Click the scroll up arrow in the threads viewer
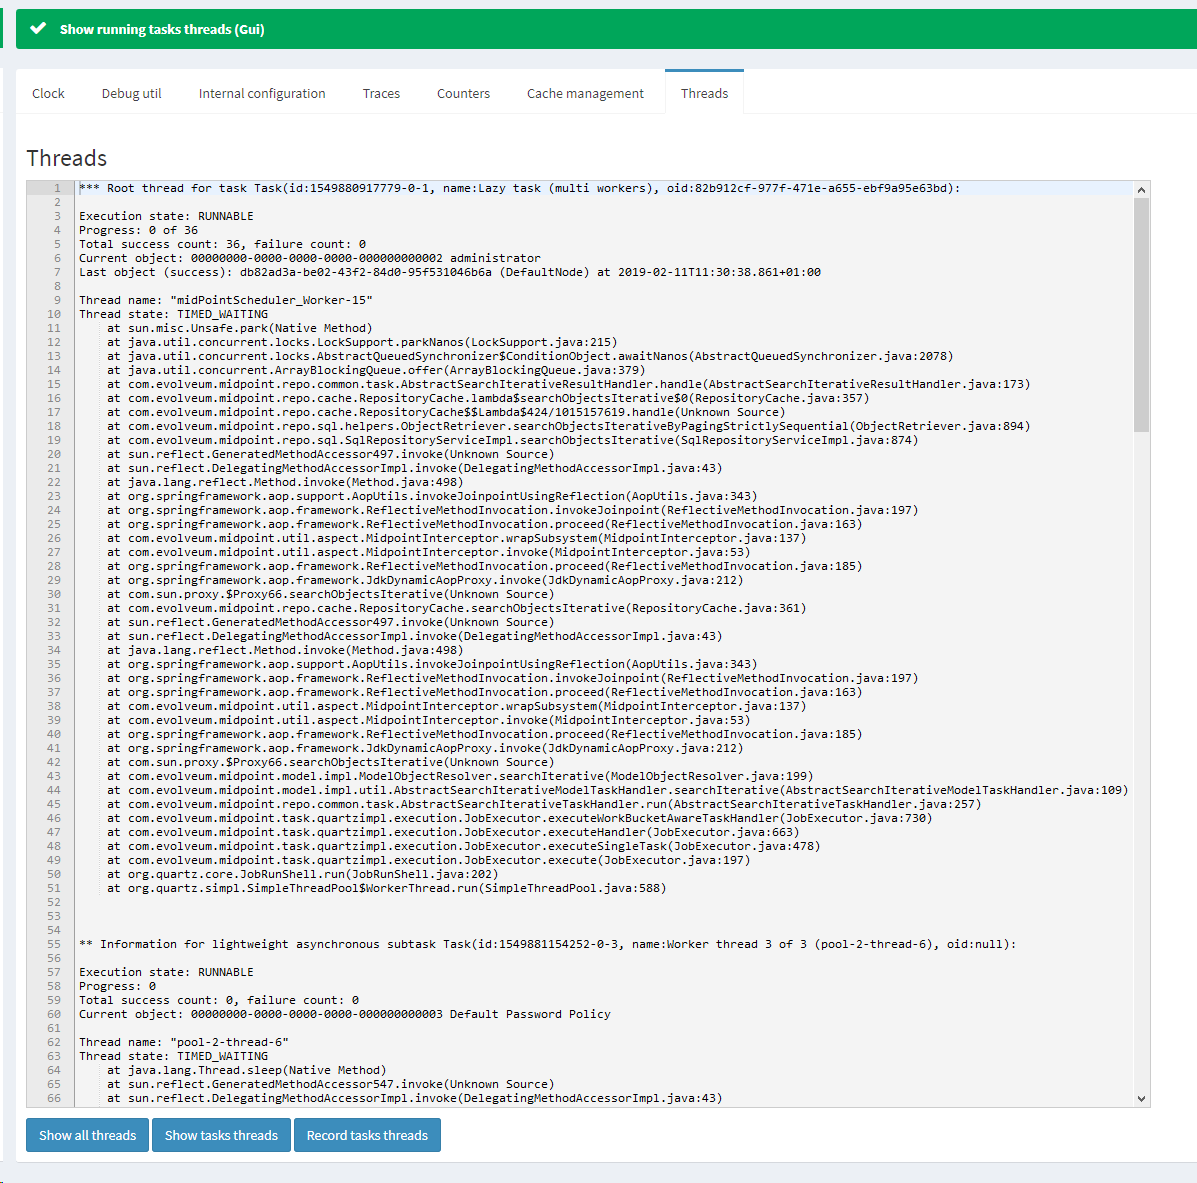This screenshot has width=1197, height=1183. click(x=1141, y=189)
